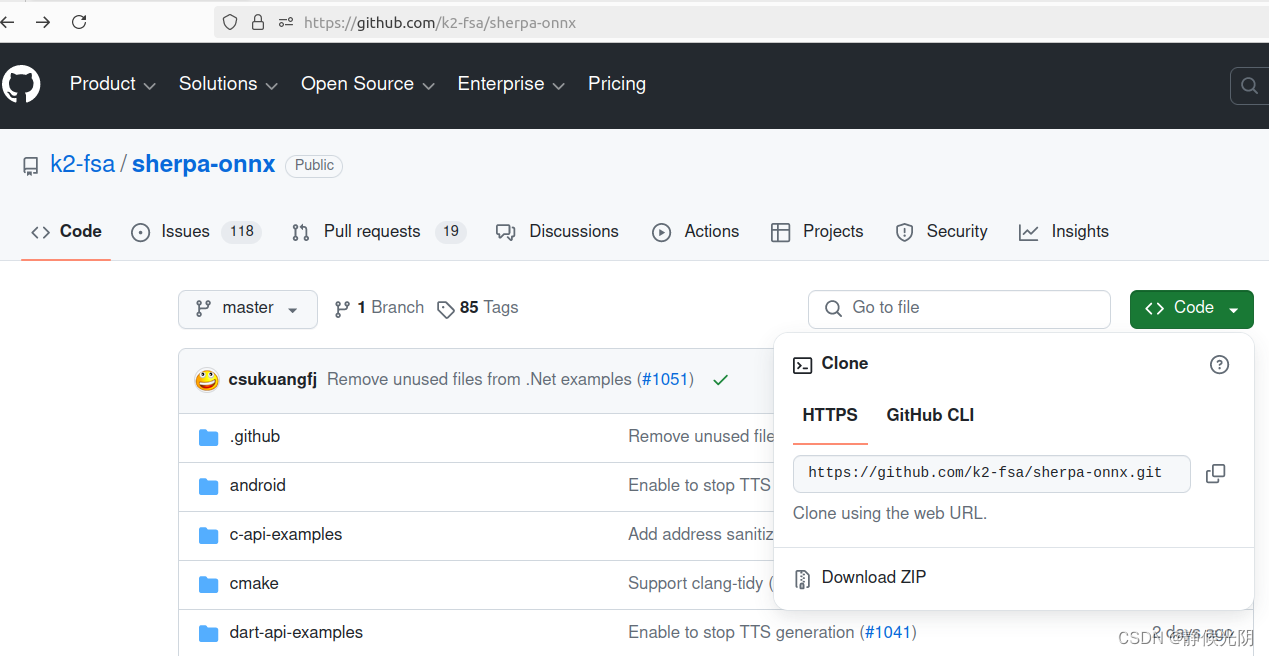Select the HTTPS clone tab
The height and width of the screenshot is (656, 1269).
point(830,415)
